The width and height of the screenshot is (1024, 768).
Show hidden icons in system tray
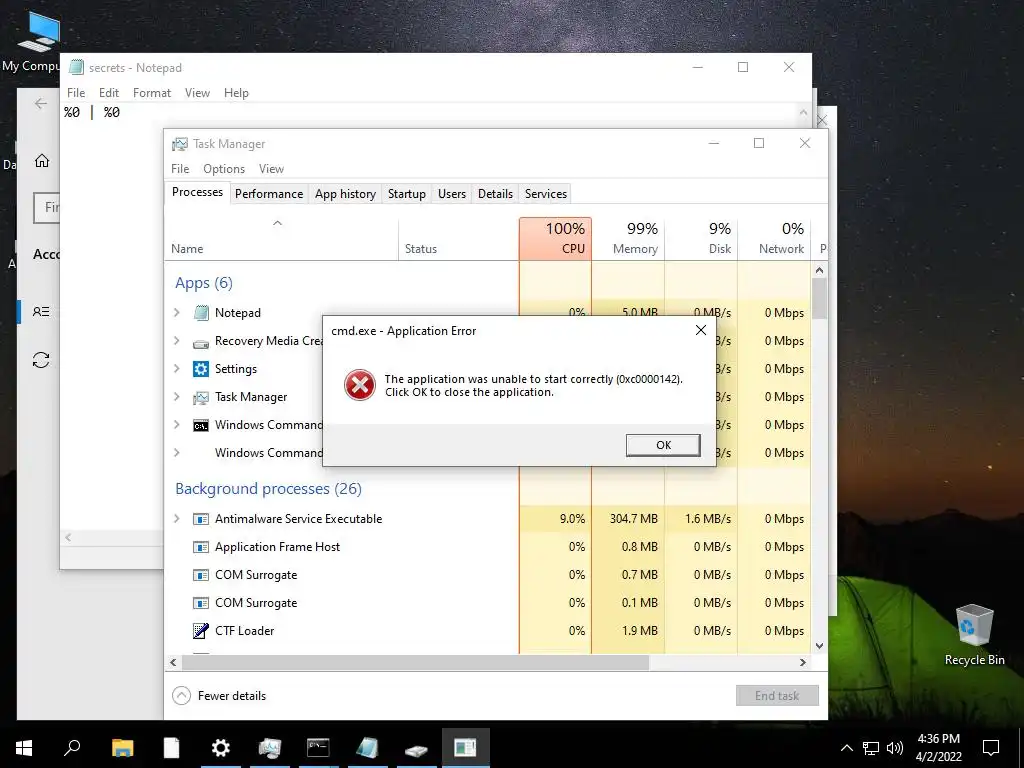pos(846,748)
